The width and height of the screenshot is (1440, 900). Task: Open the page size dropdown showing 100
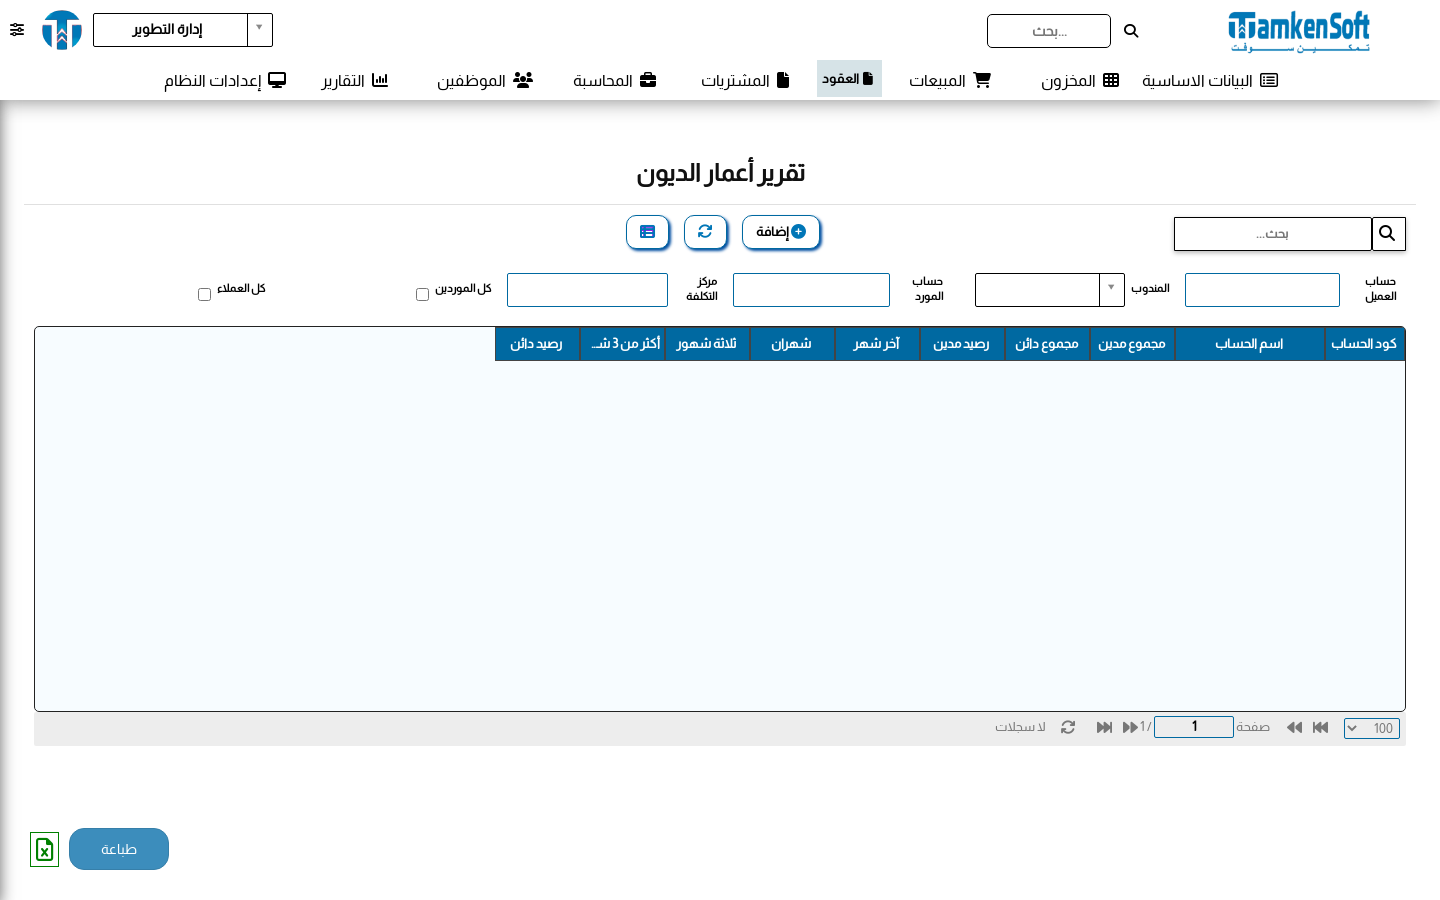[x=1372, y=728]
